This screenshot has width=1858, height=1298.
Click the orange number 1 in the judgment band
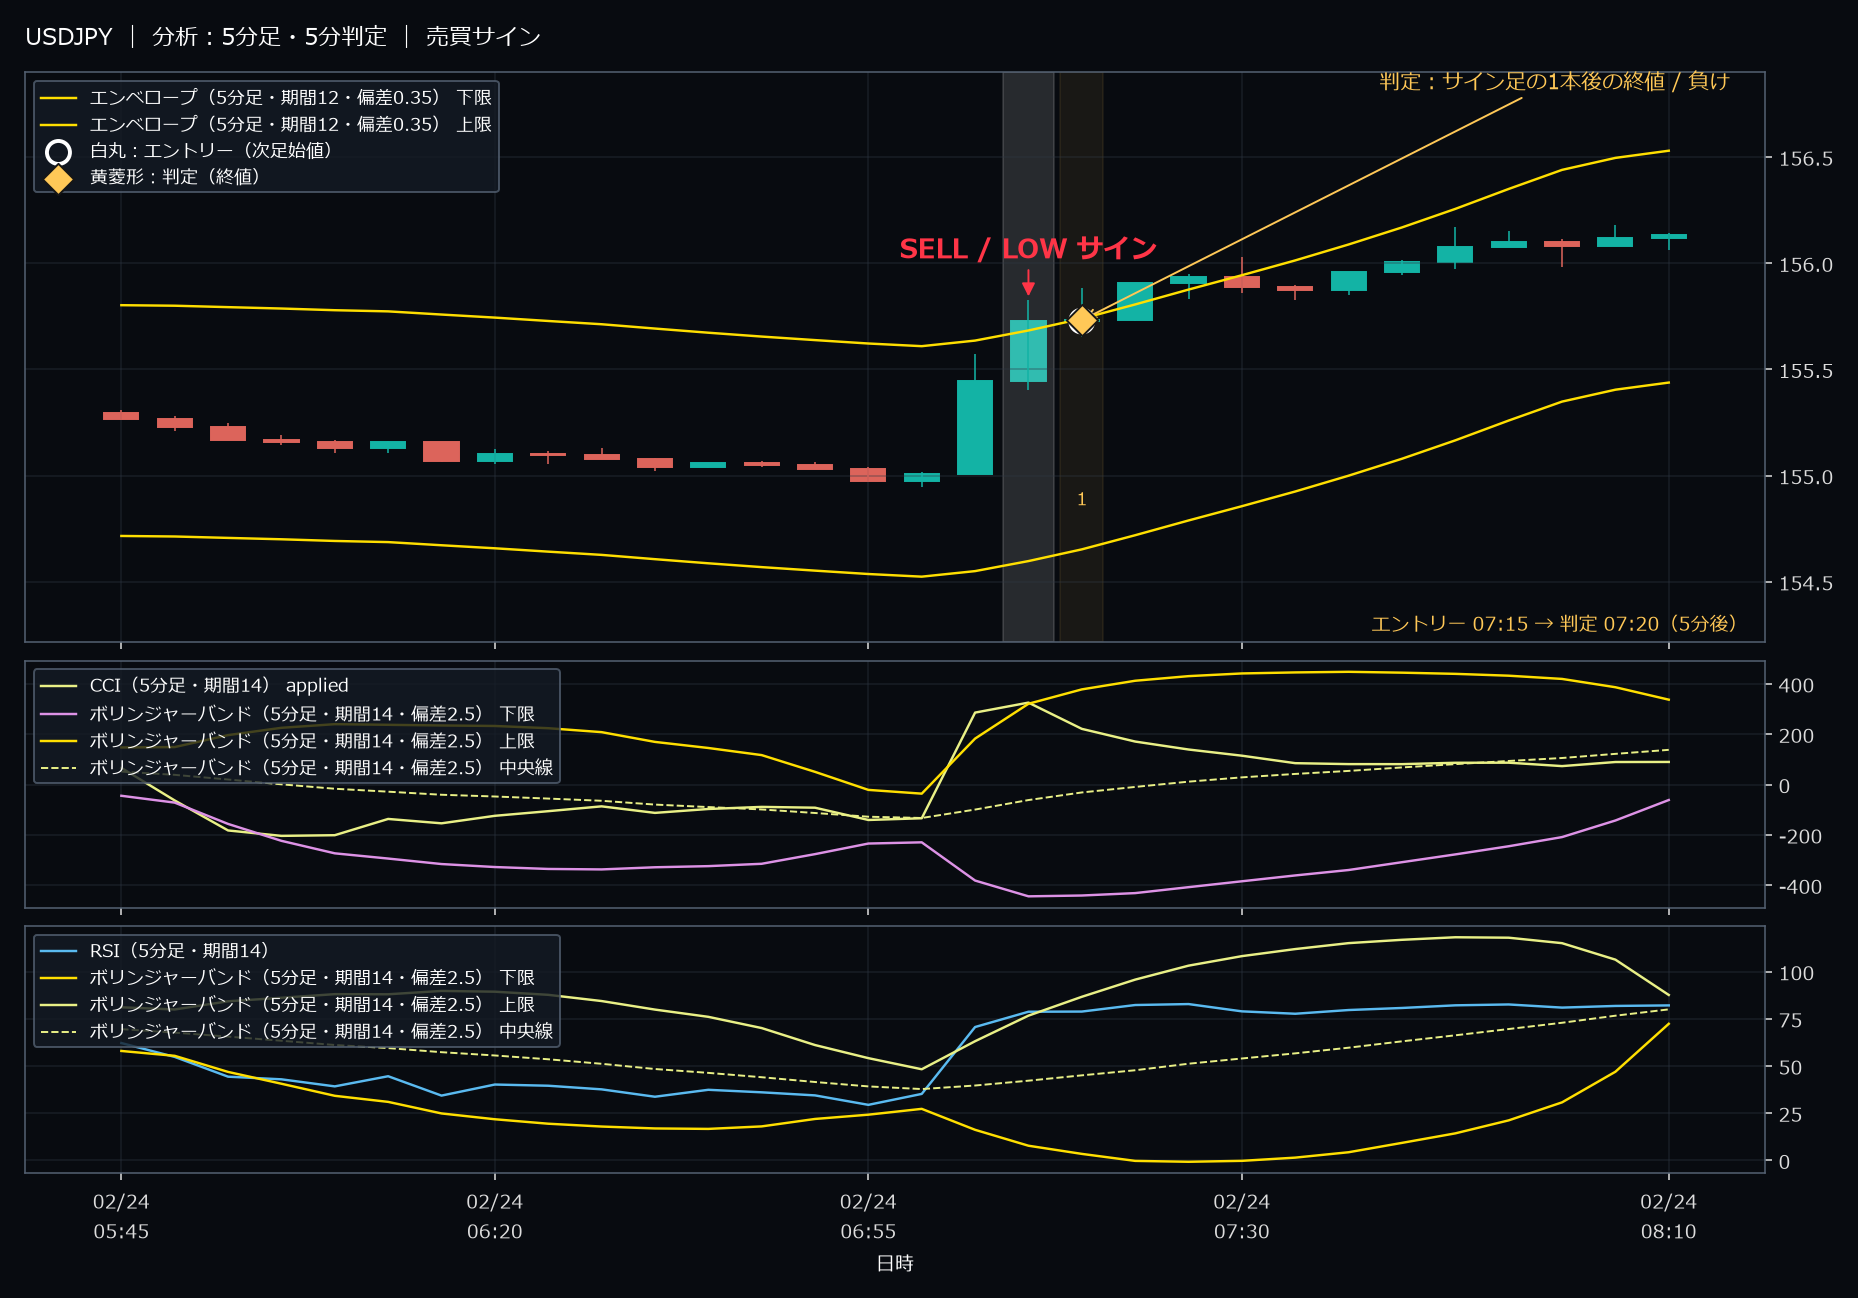[1081, 499]
